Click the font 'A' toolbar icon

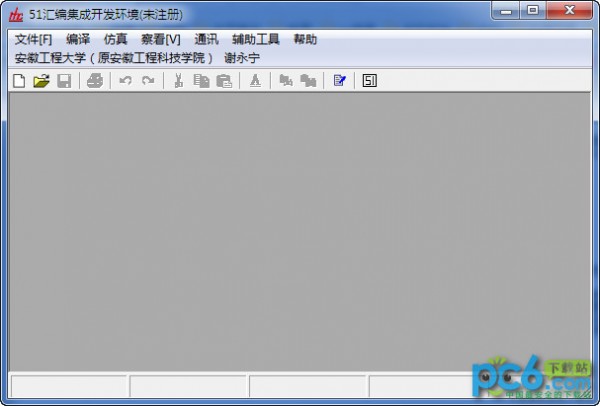point(255,81)
